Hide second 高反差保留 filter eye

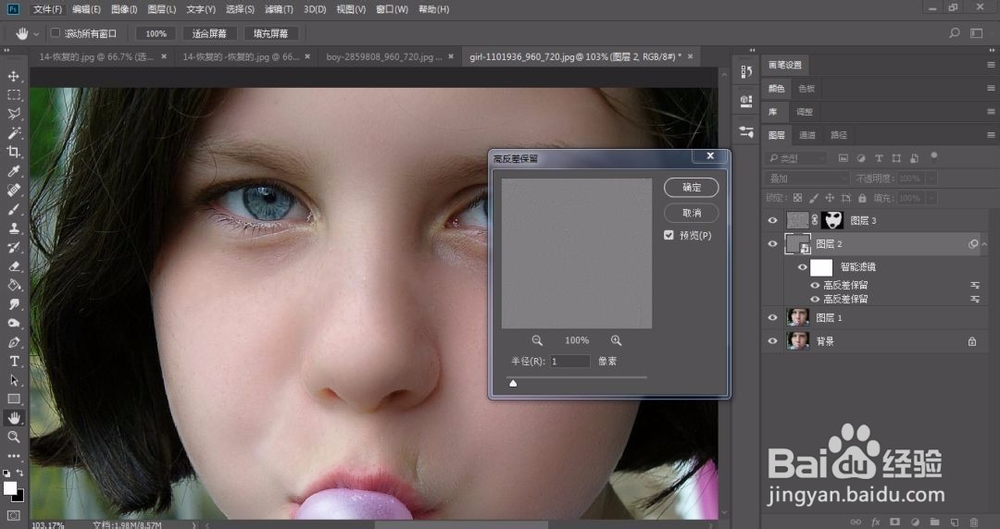(x=815, y=299)
